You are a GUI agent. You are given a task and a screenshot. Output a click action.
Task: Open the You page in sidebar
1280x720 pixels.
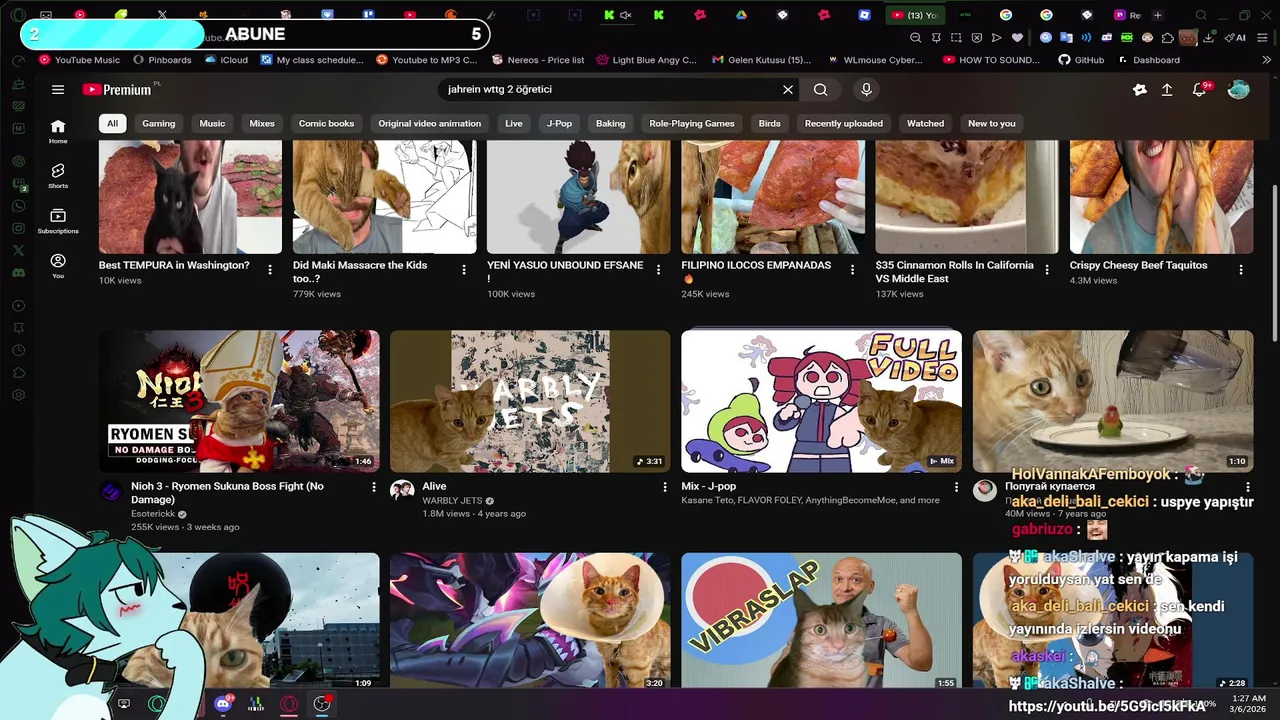[x=58, y=266]
